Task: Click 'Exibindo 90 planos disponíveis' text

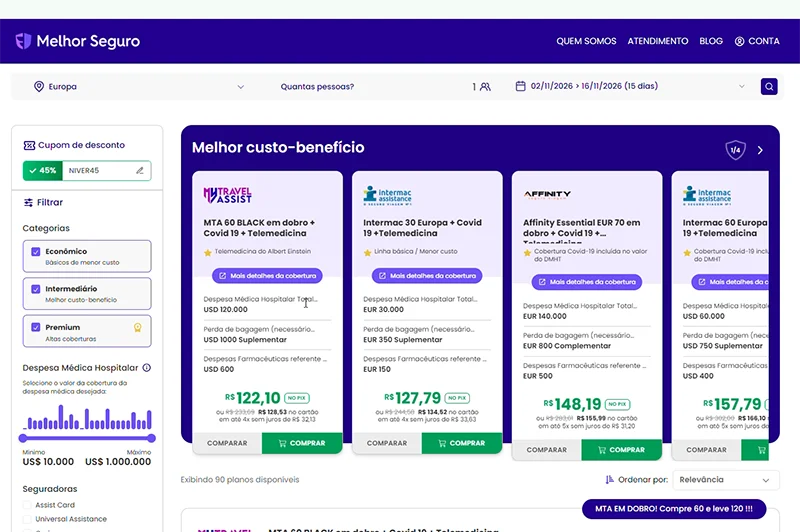Action: coord(240,480)
